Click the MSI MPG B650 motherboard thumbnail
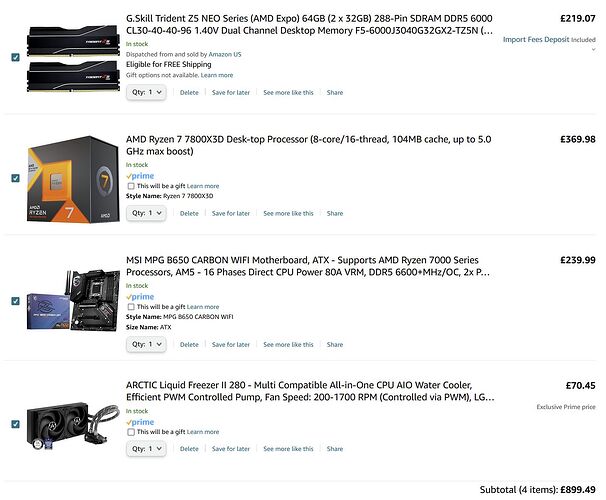This screenshot has width=606, height=500. click(x=73, y=300)
